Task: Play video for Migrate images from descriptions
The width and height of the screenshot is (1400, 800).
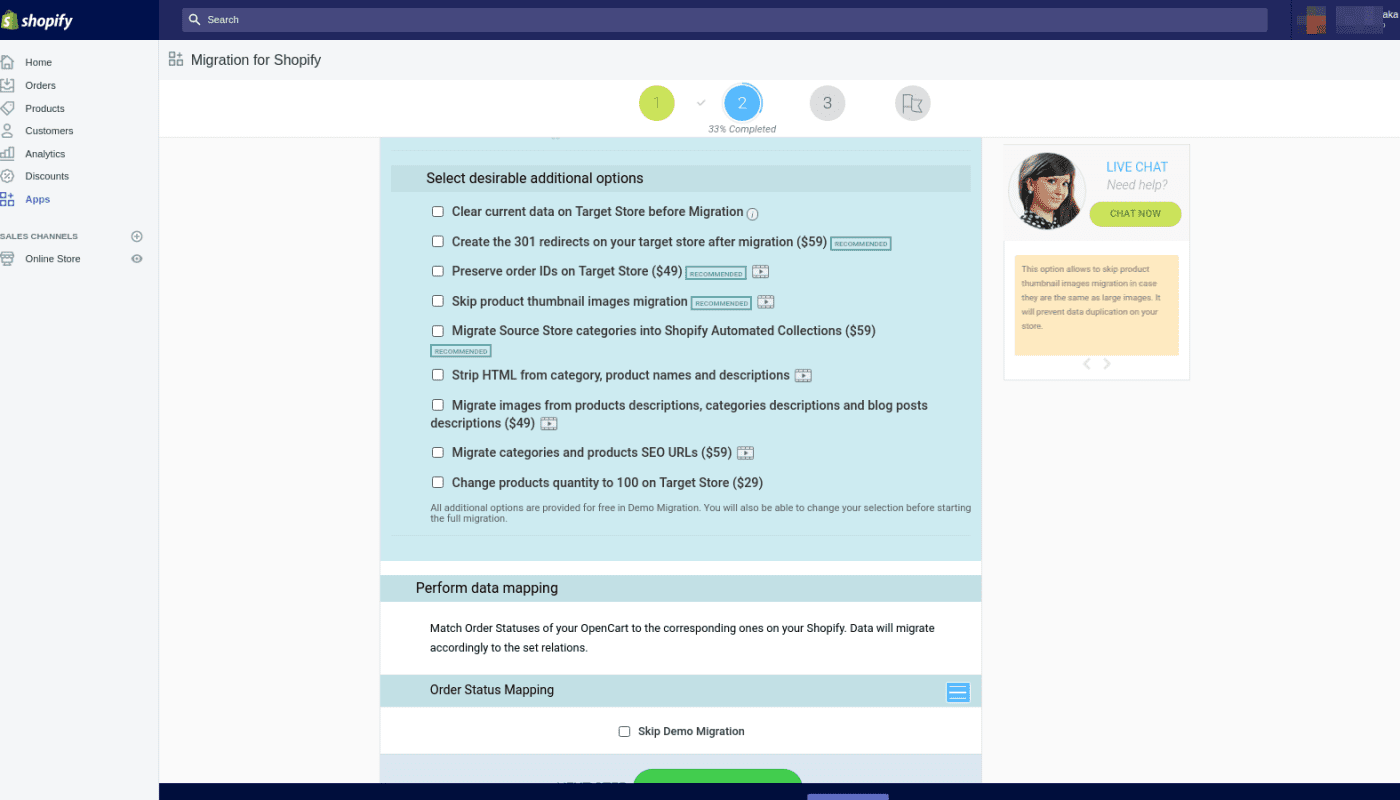Action: [x=549, y=424]
